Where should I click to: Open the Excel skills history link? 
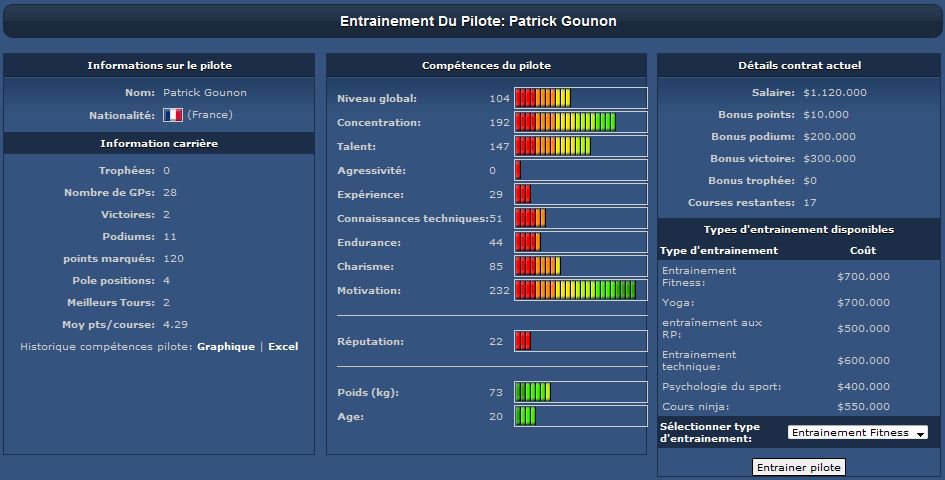[283, 346]
